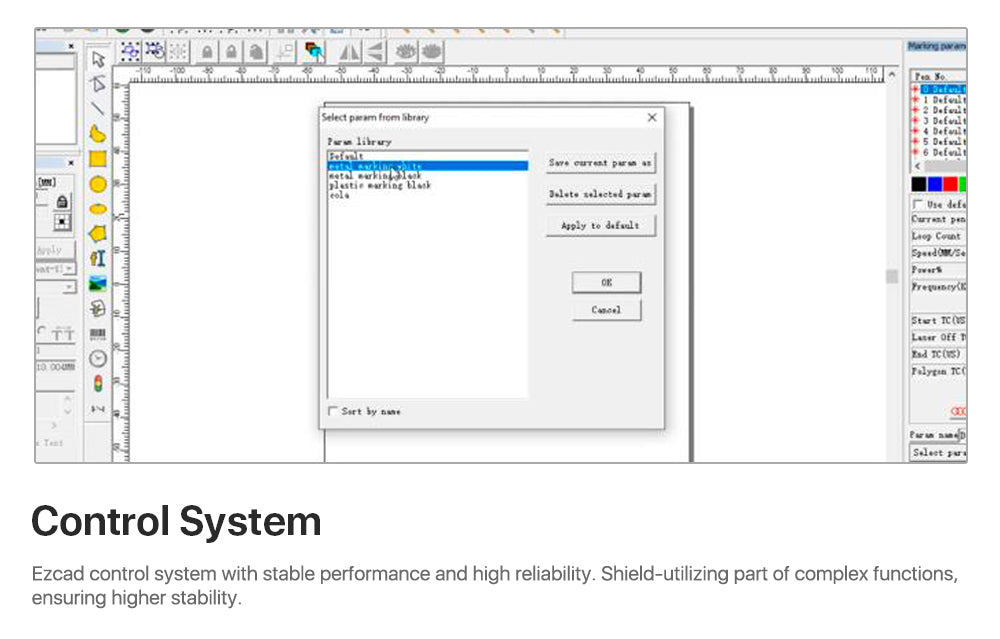Viewport: 1000px width, 639px height.
Task: Select the Pick arrow tool
Action: (98, 59)
